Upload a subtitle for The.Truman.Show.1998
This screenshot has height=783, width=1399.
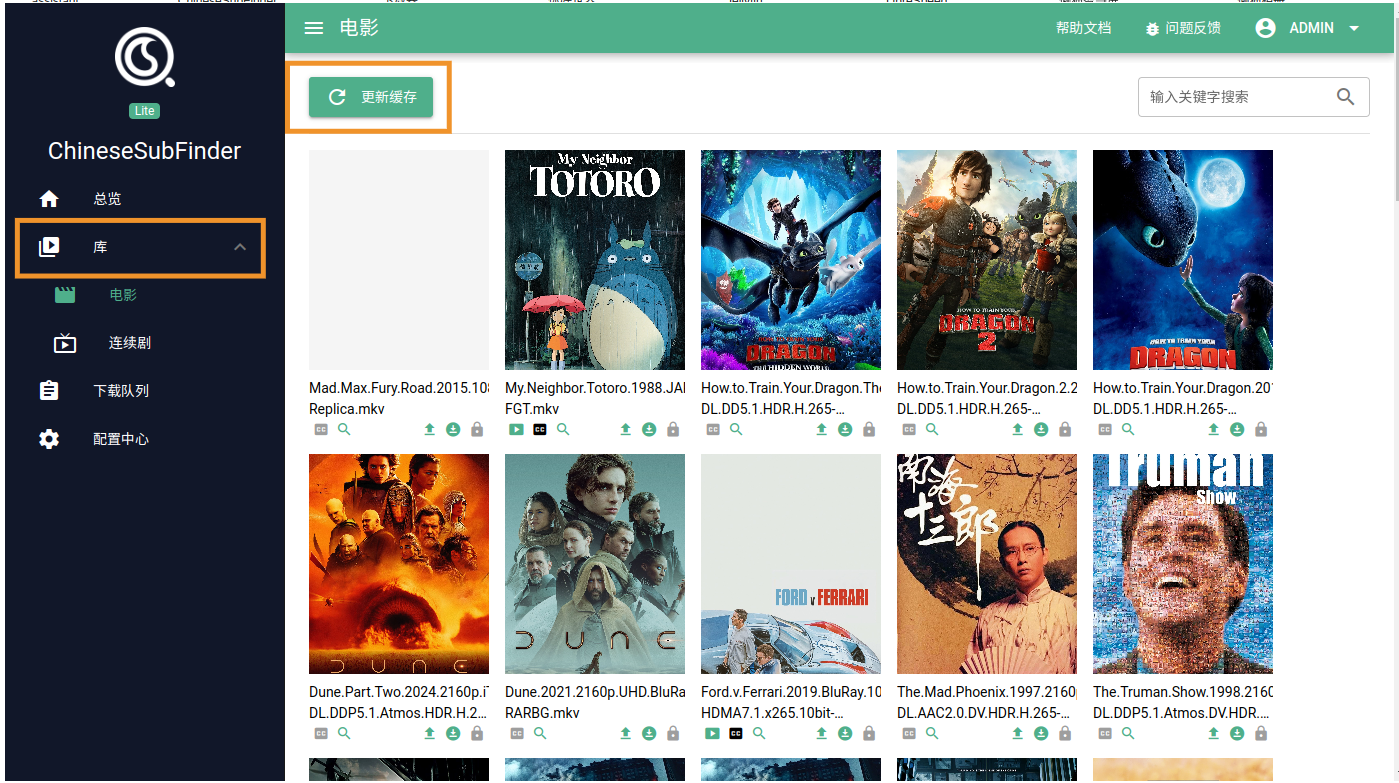pyautogui.click(x=1213, y=733)
